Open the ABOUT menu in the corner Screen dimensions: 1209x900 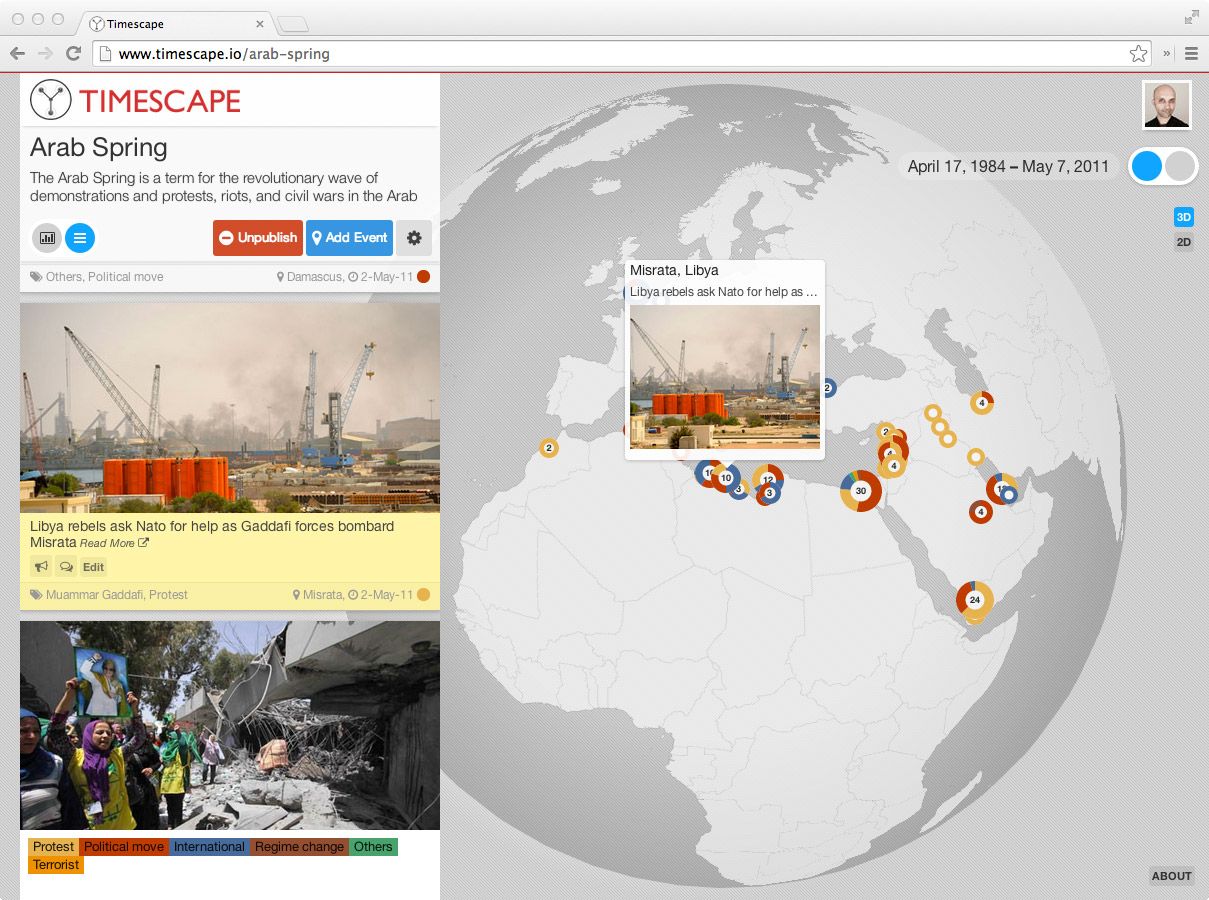(1171, 876)
